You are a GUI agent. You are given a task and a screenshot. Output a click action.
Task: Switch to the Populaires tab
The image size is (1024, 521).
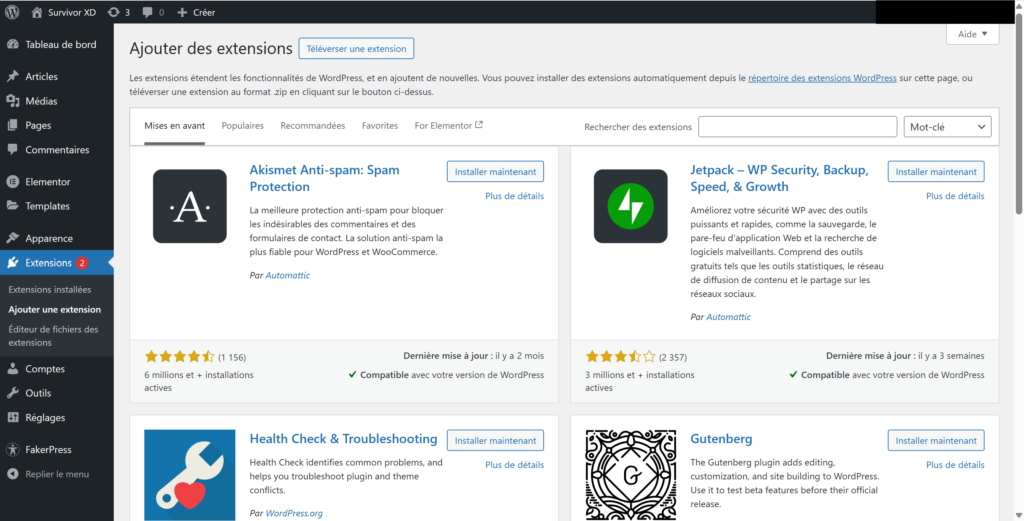[x=243, y=126]
